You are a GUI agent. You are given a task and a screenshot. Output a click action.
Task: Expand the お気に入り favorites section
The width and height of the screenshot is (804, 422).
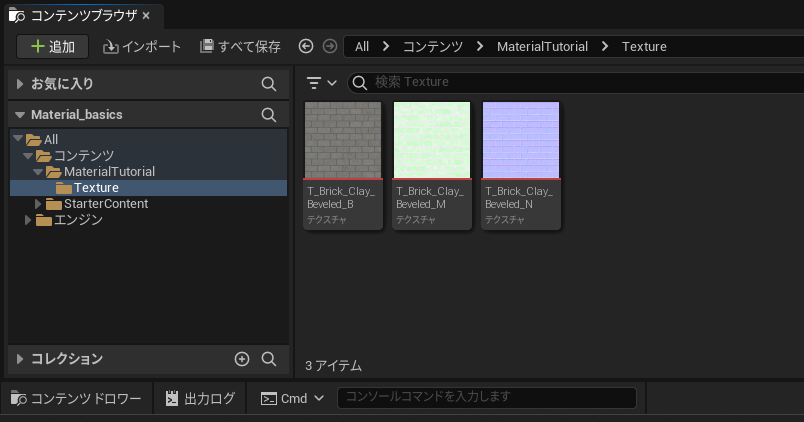[x=20, y=84]
